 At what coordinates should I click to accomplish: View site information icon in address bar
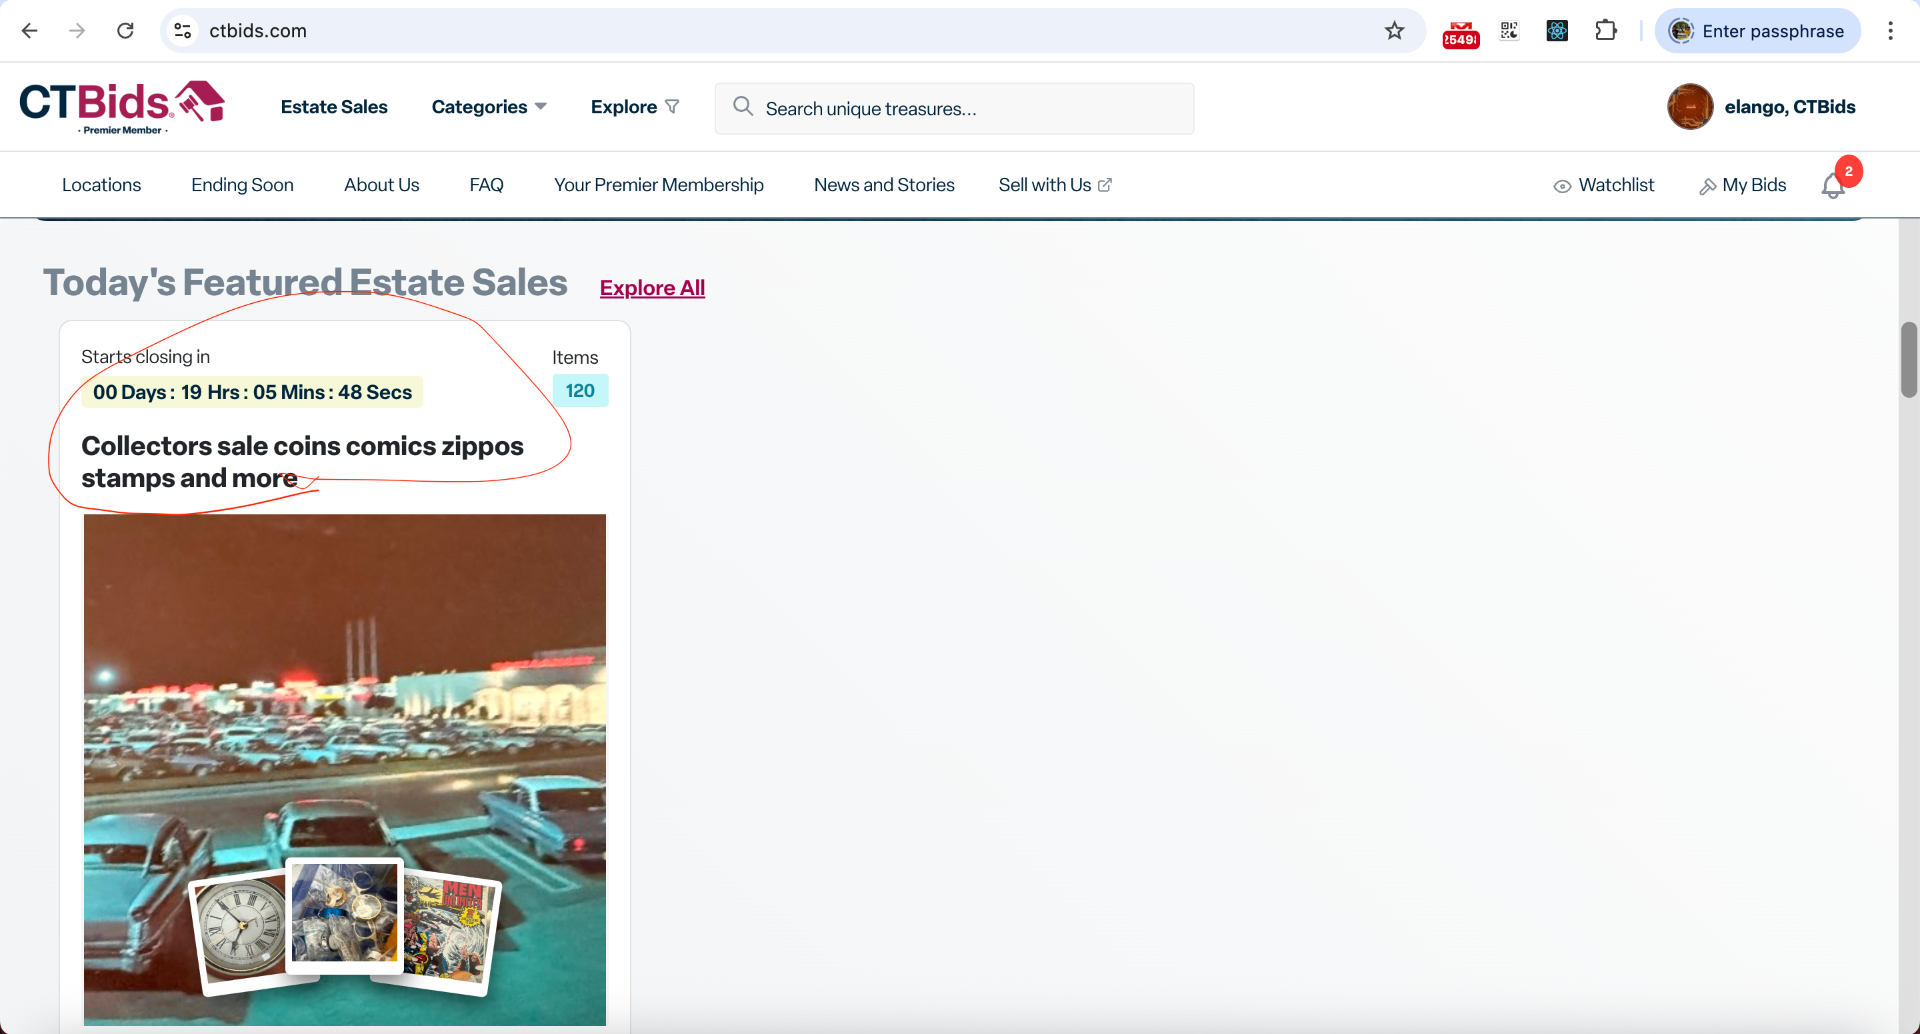[x=183, y=31]
